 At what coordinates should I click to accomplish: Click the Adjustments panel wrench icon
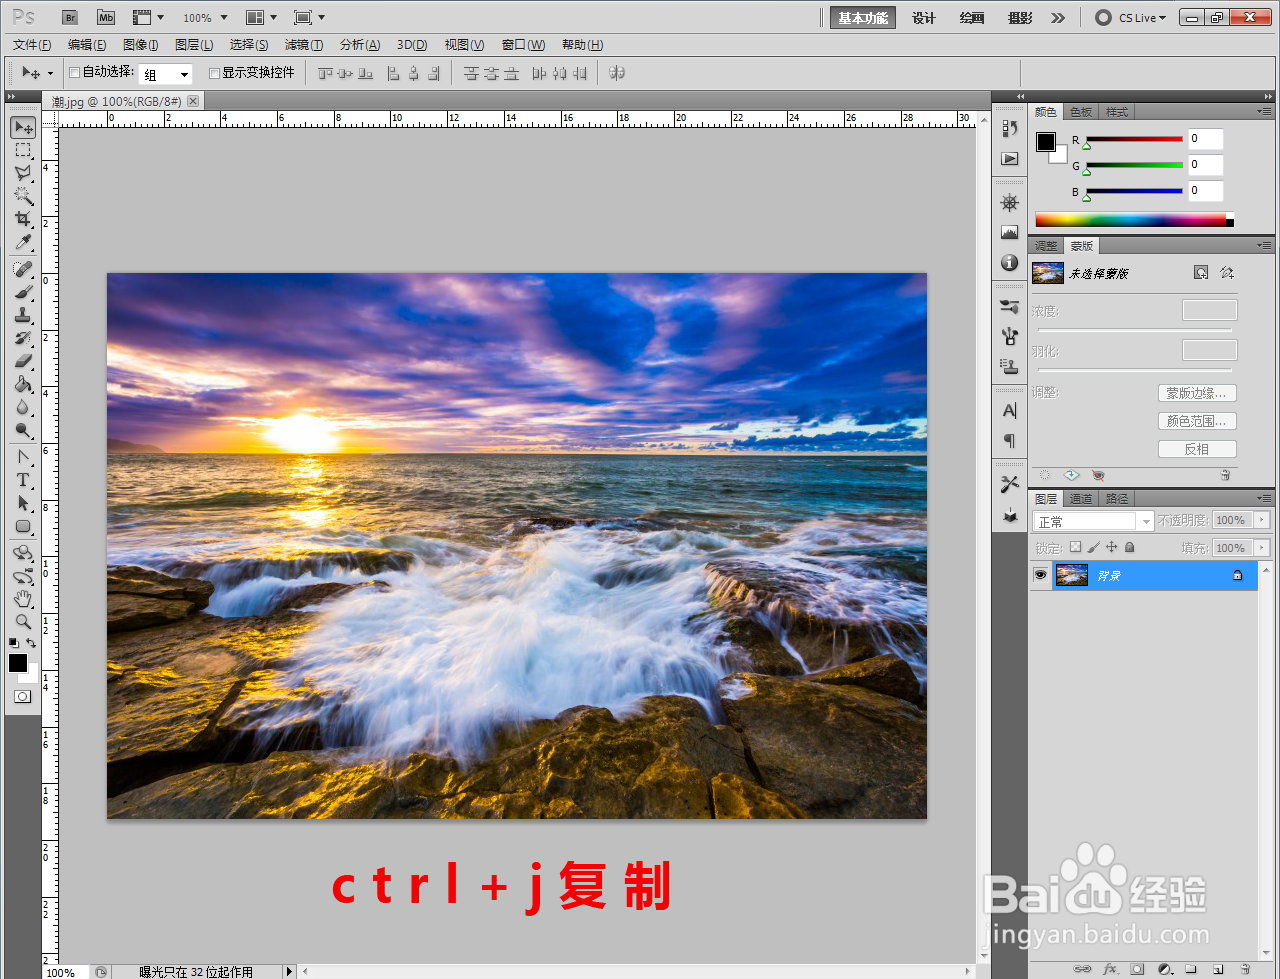[1009, 483]
